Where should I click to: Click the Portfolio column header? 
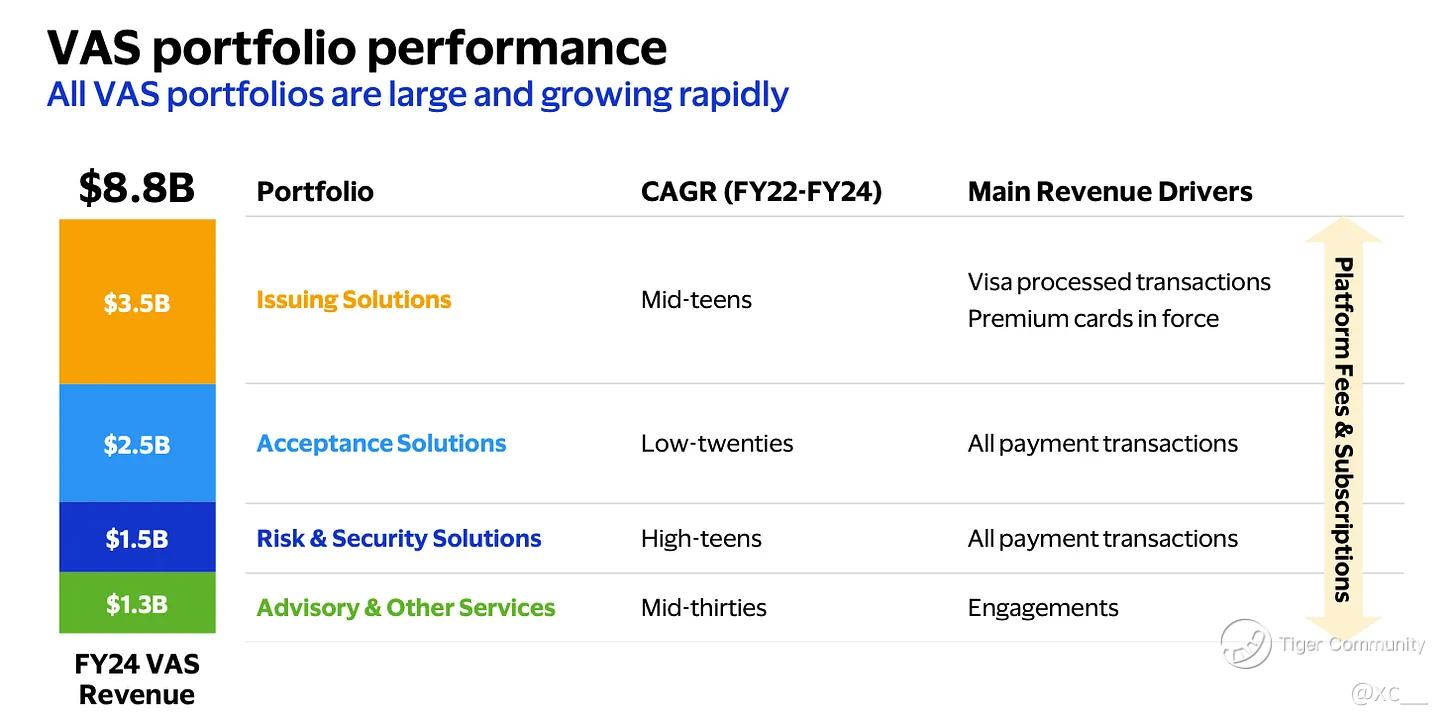315,191
